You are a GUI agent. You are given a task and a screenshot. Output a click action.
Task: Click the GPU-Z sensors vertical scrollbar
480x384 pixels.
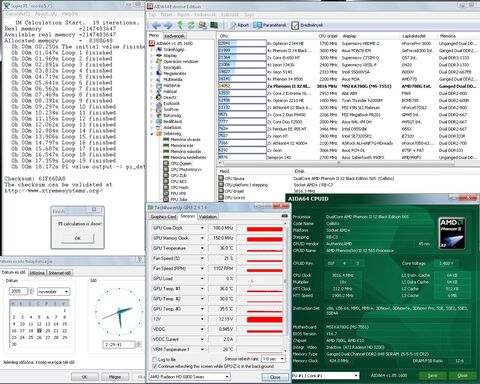click(x=285, y=286)
